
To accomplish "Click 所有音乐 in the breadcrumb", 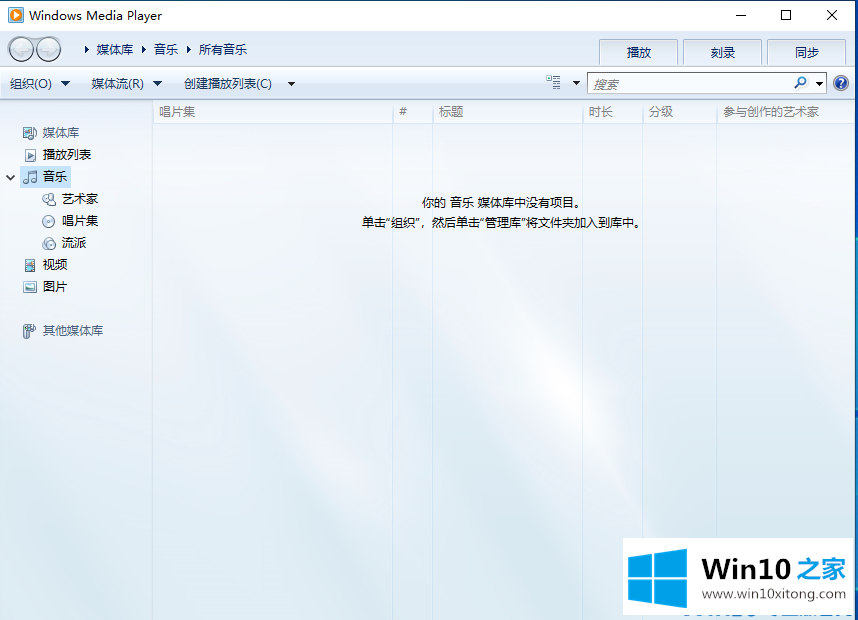I will coord(223,50).
